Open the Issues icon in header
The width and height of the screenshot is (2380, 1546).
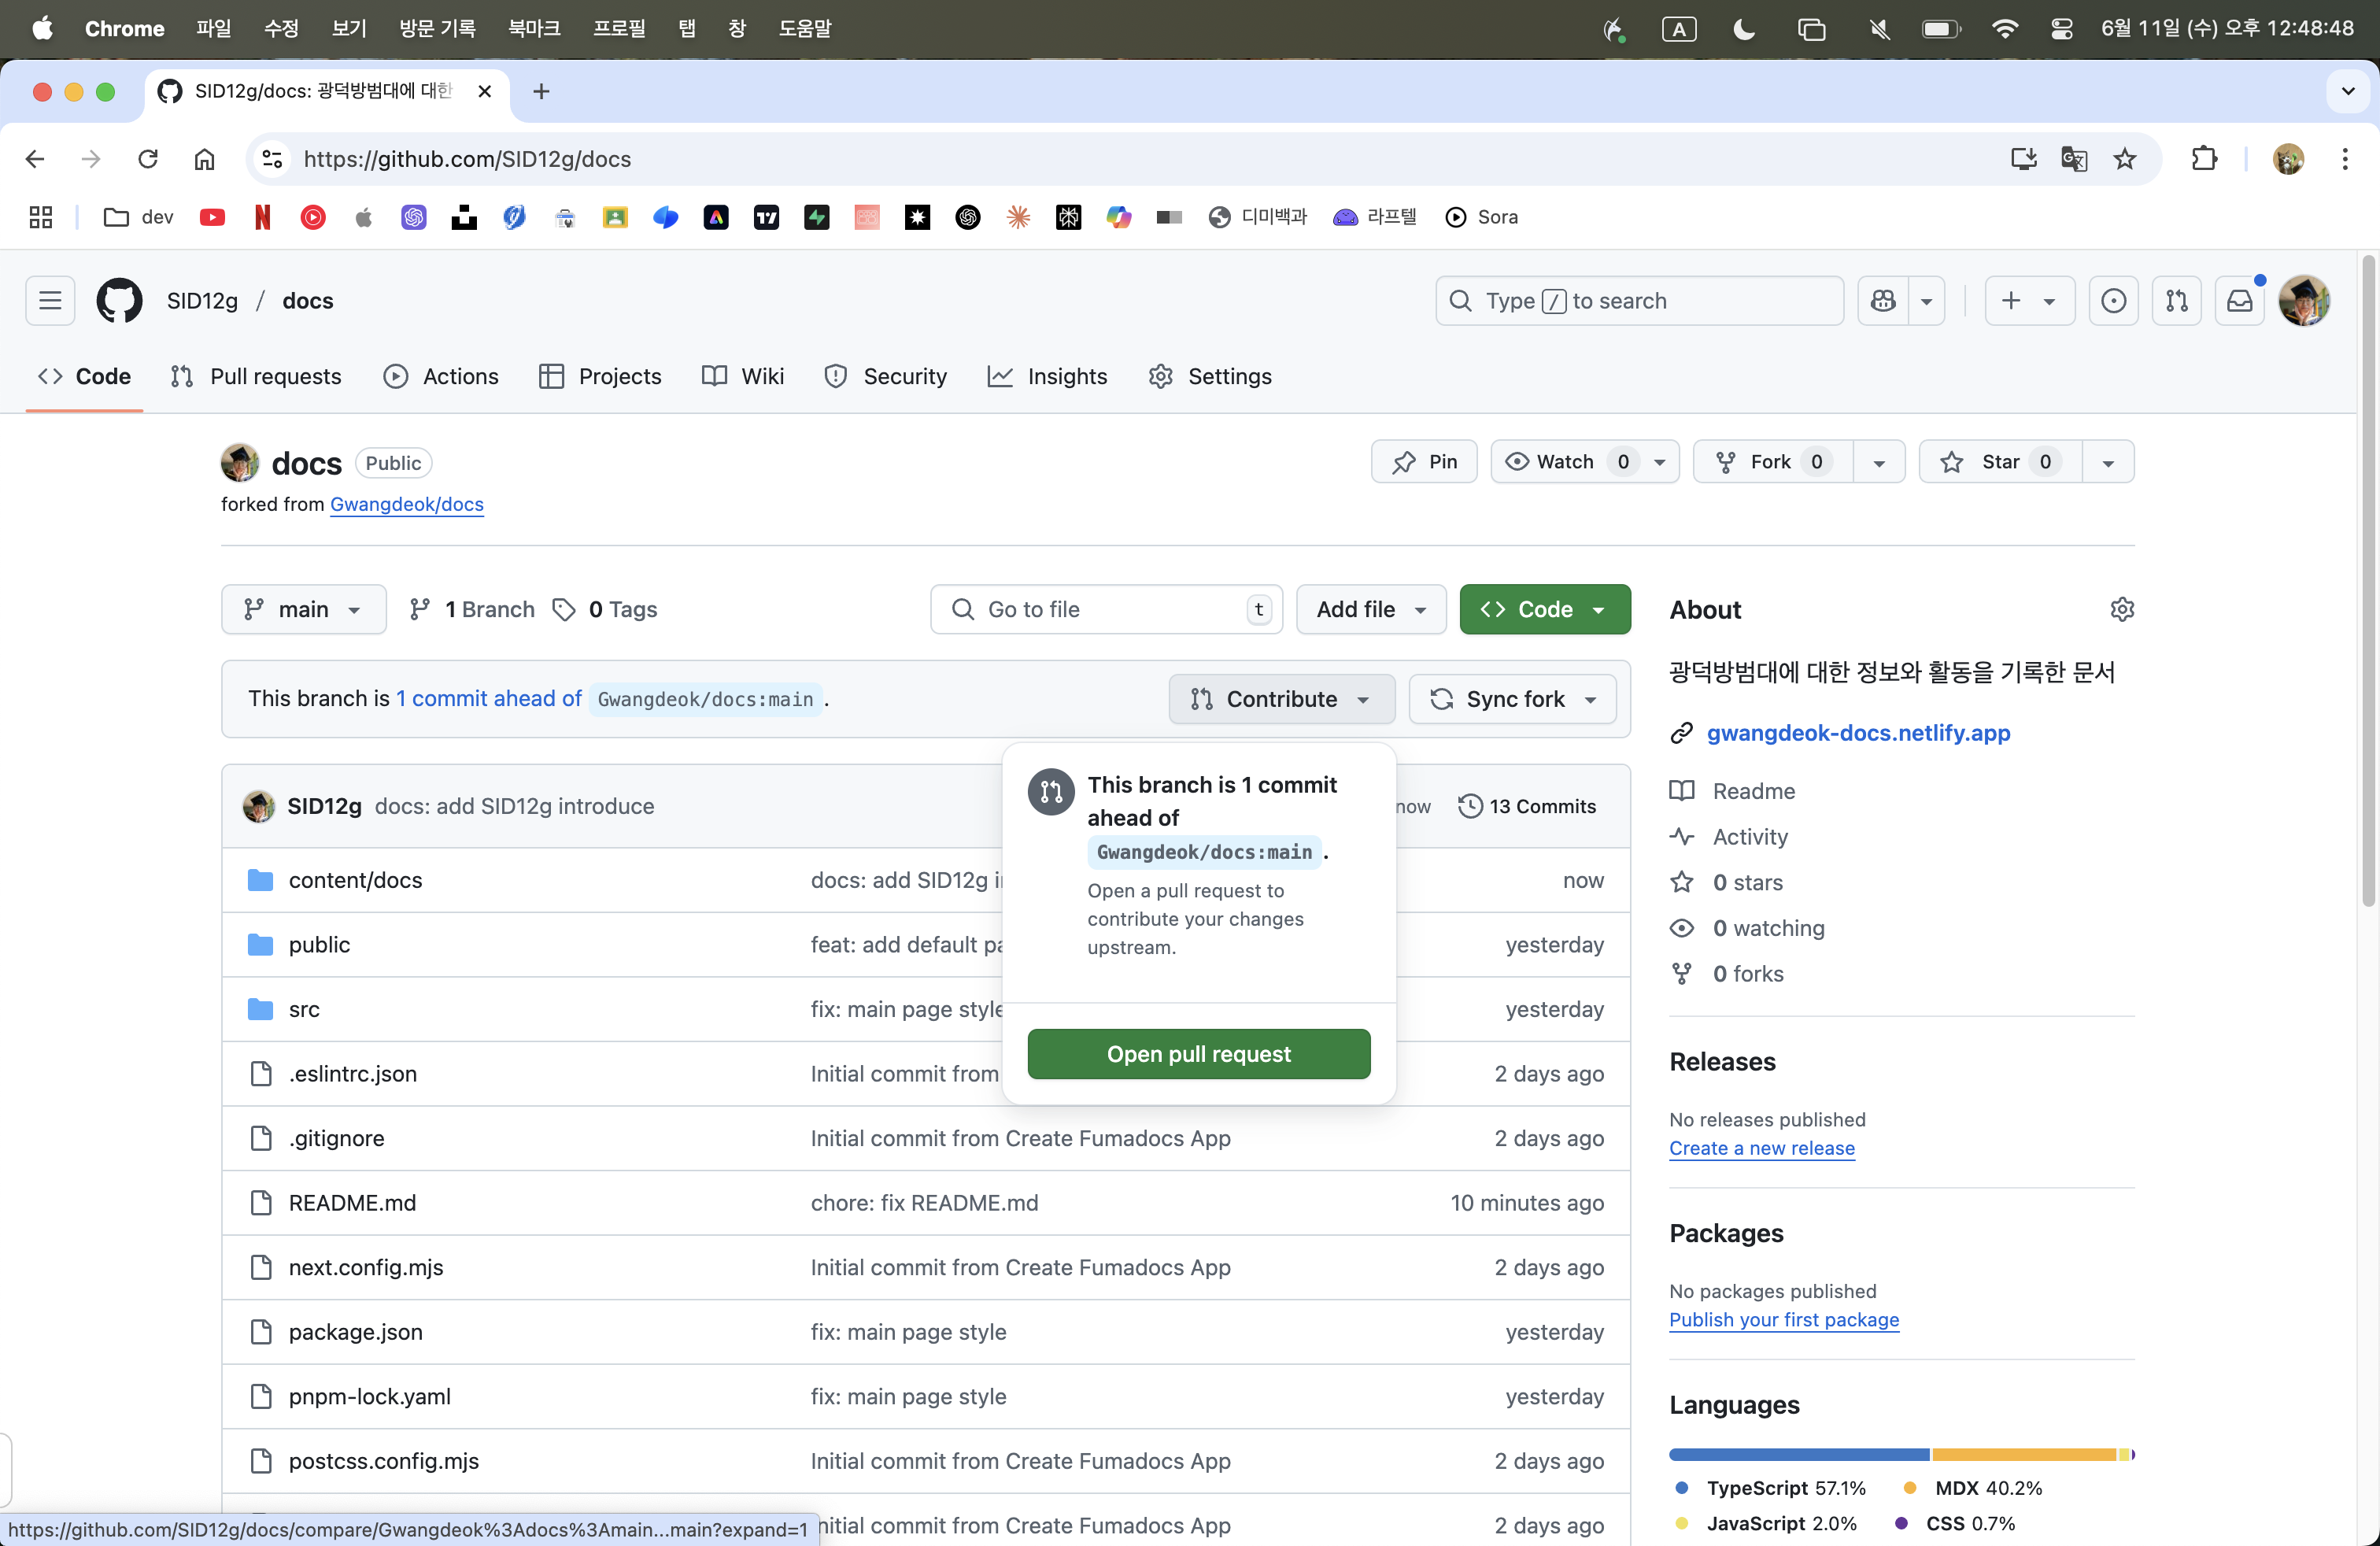pos(2113,300)
